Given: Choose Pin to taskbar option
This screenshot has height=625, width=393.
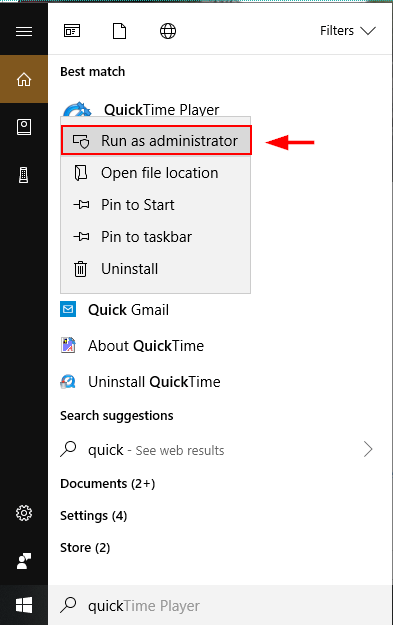Looking at the screenshot, I should [x=156, y=237].
